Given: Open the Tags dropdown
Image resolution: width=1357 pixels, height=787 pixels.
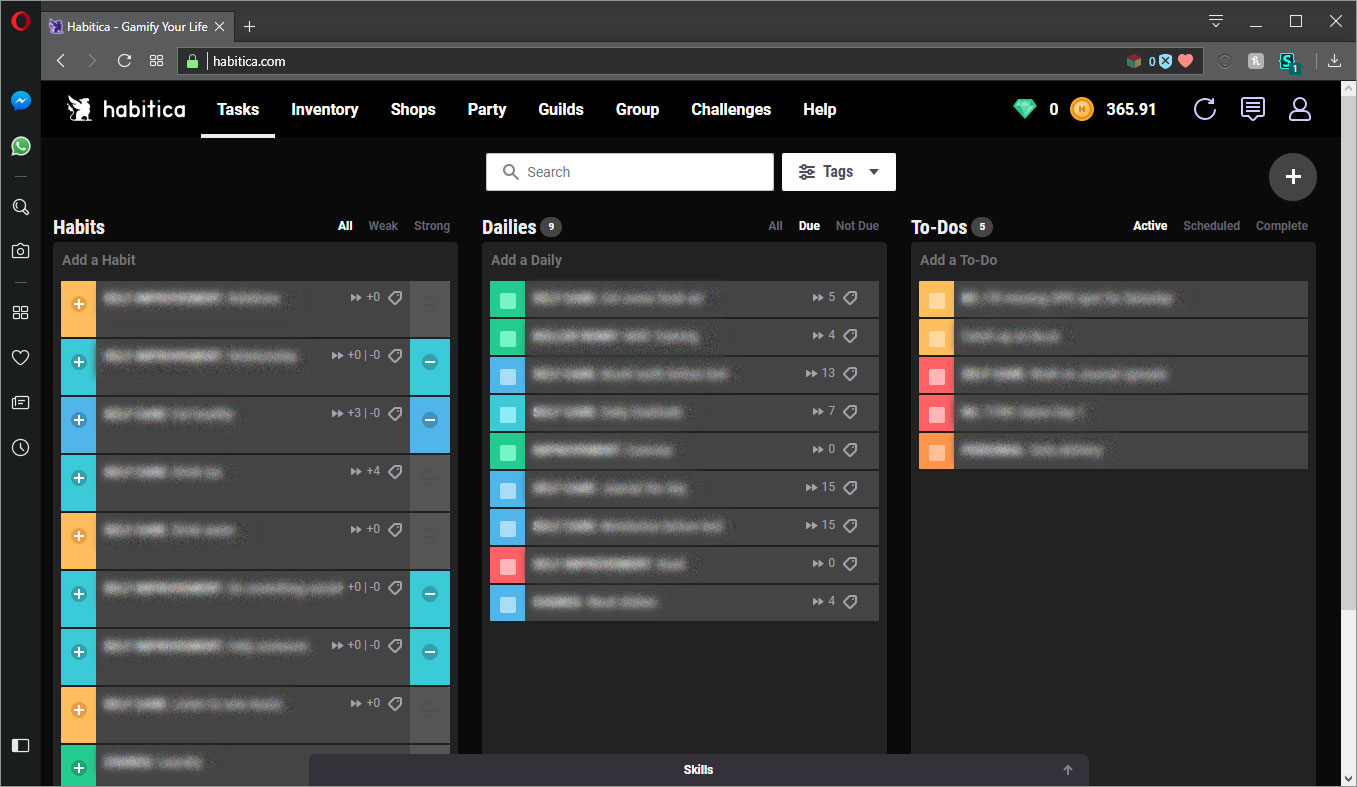Looking at the screenshot, I should [838, 171].
